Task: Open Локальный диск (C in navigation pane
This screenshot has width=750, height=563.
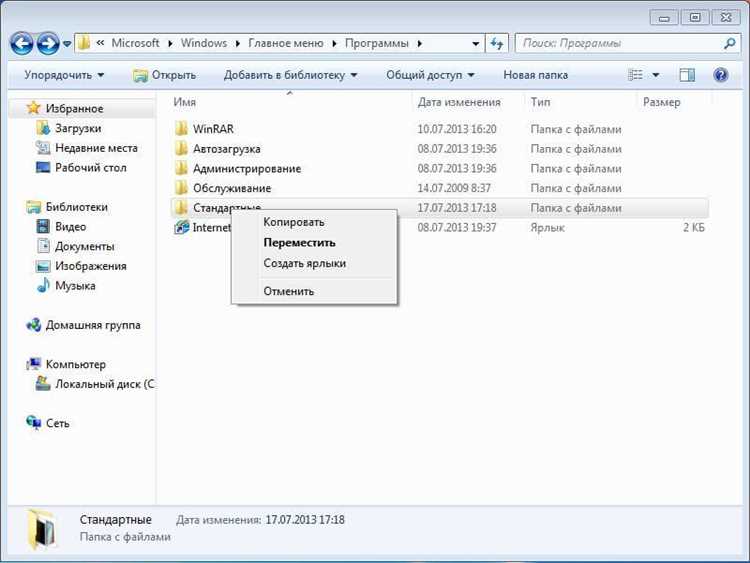Action: coord(104,384)
